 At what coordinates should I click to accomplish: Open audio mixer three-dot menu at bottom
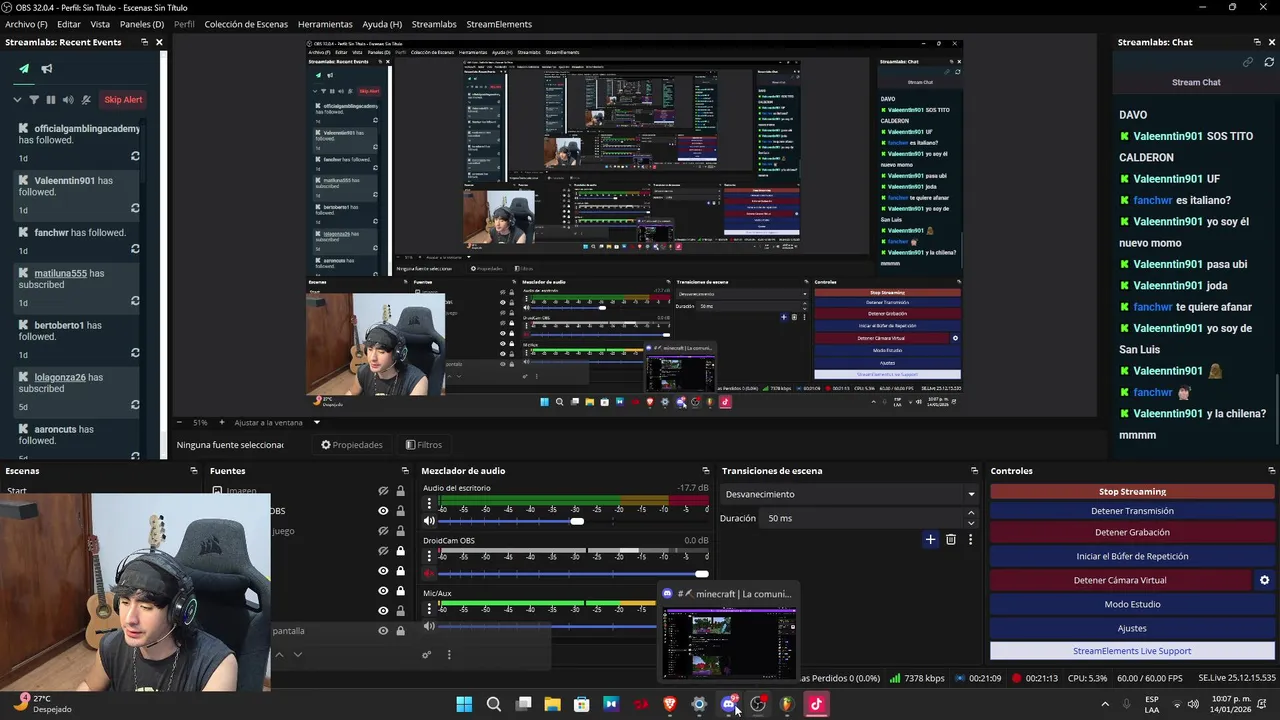(x=449, y=655)
